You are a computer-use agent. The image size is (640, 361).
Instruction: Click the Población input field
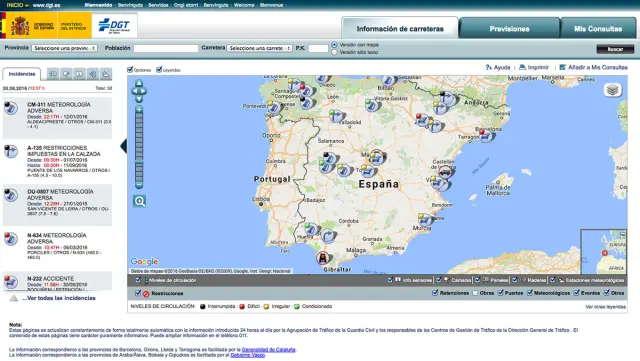tap(166, 48)
